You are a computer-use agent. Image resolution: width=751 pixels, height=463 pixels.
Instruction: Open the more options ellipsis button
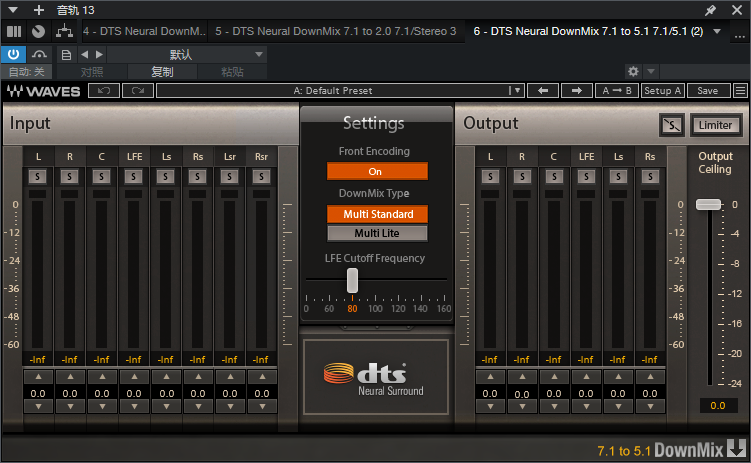[x=740, y=34]
